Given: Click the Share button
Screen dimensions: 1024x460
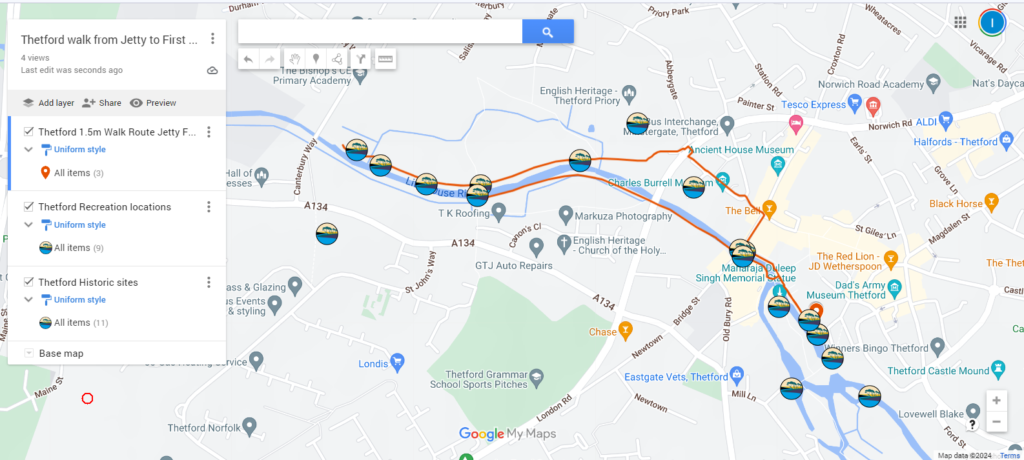Looking at the screenshot, I should [x=102, y=103].
